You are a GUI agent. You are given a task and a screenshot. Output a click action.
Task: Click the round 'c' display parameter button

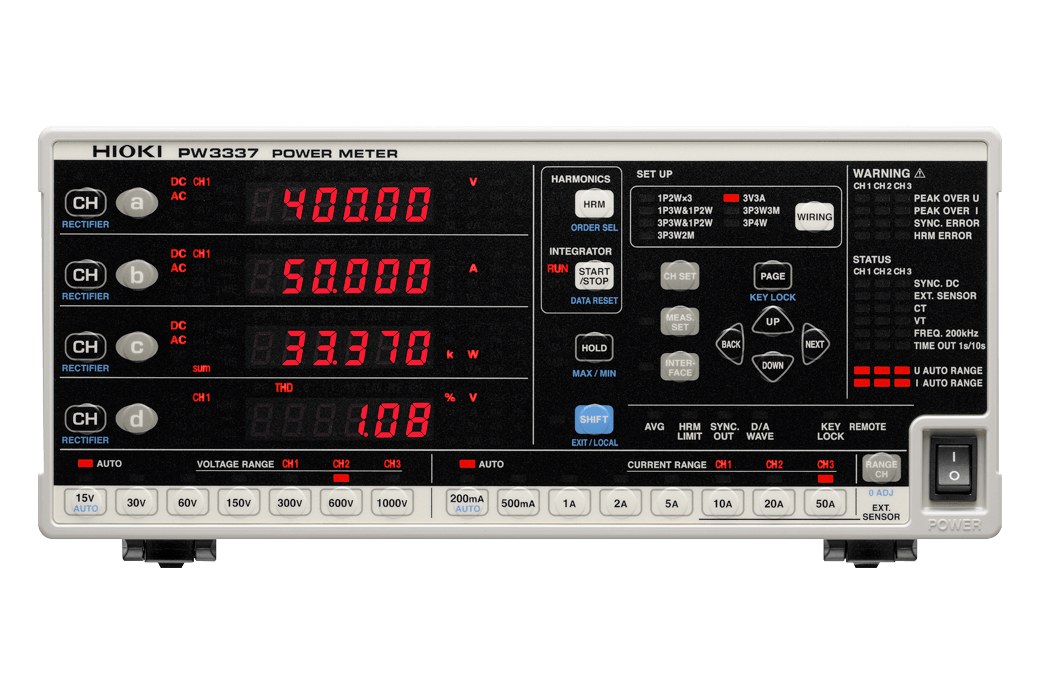click(137, 346)
